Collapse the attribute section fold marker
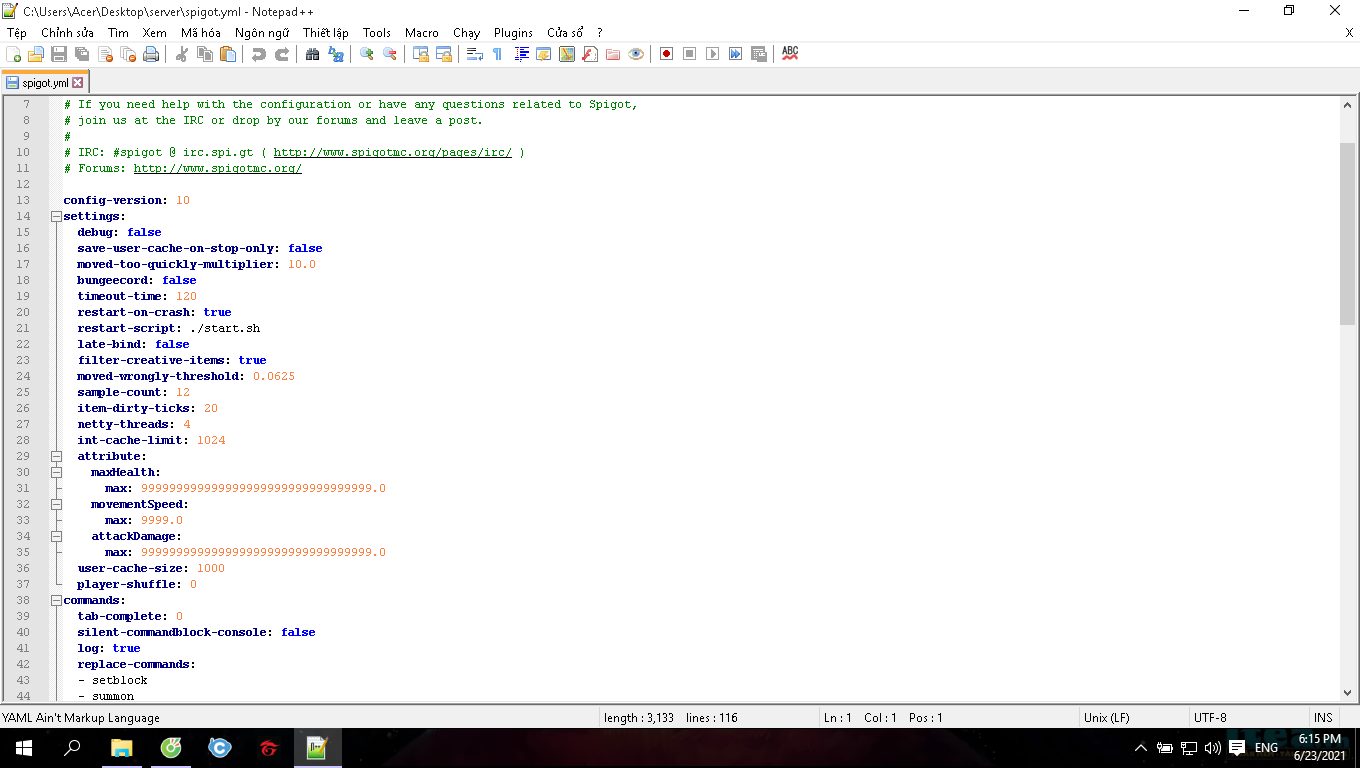1360x768 pixels. pos(56,456)
